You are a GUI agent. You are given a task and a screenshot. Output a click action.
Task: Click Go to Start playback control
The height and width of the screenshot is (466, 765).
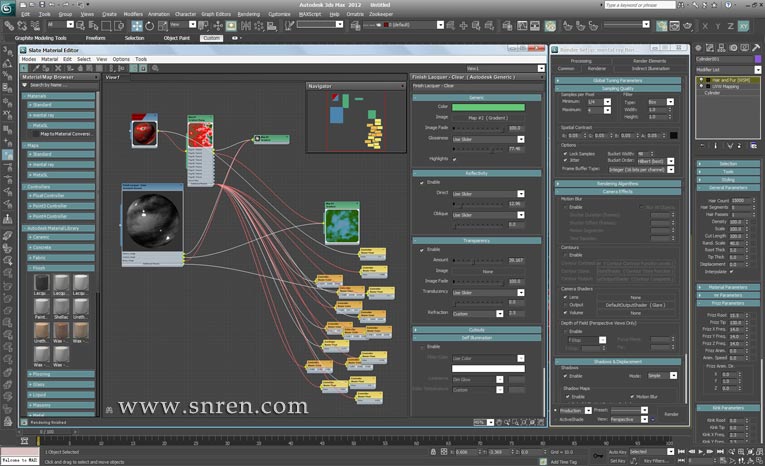pos(682,452)
